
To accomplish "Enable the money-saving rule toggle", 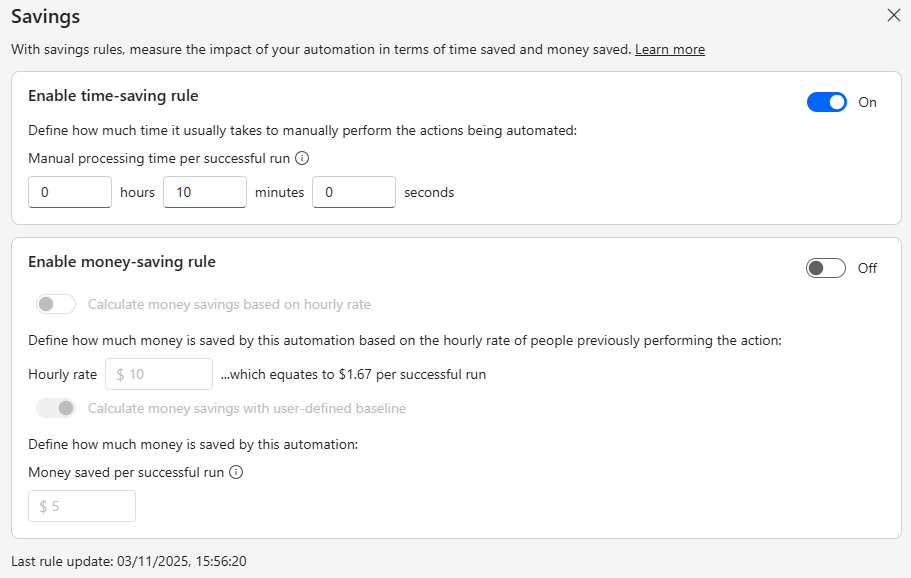I will [826, 267].
